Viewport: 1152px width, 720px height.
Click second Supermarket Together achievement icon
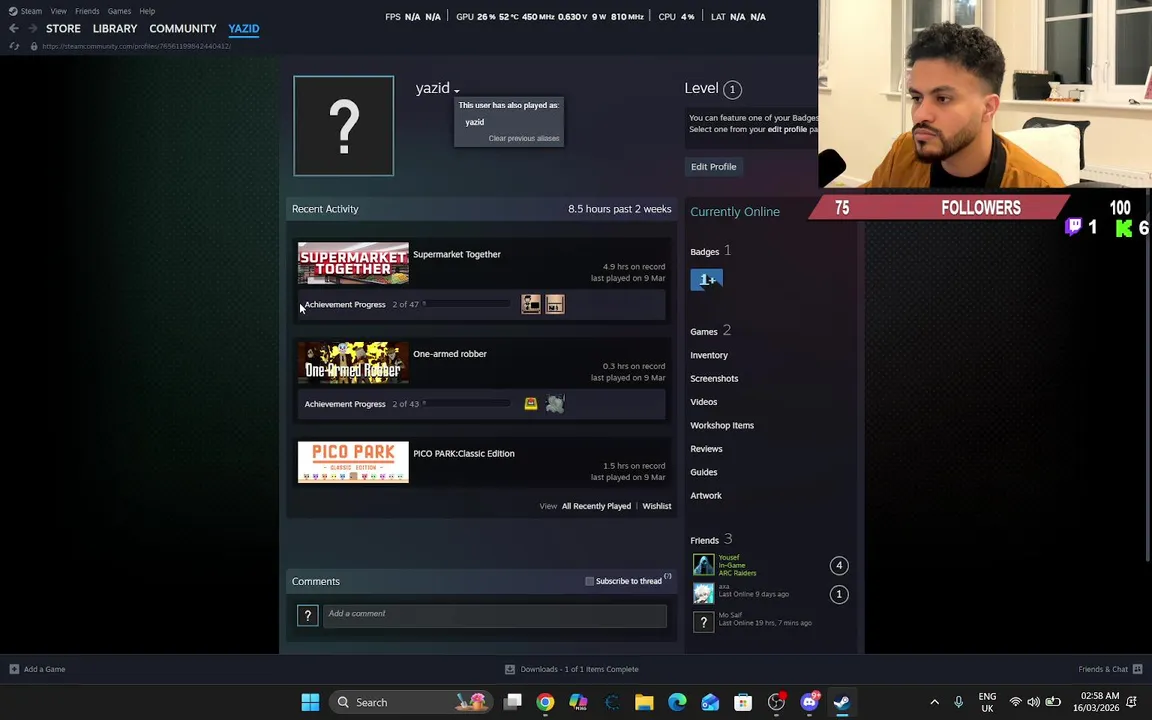pyautogui.click(x=555, y=304)
